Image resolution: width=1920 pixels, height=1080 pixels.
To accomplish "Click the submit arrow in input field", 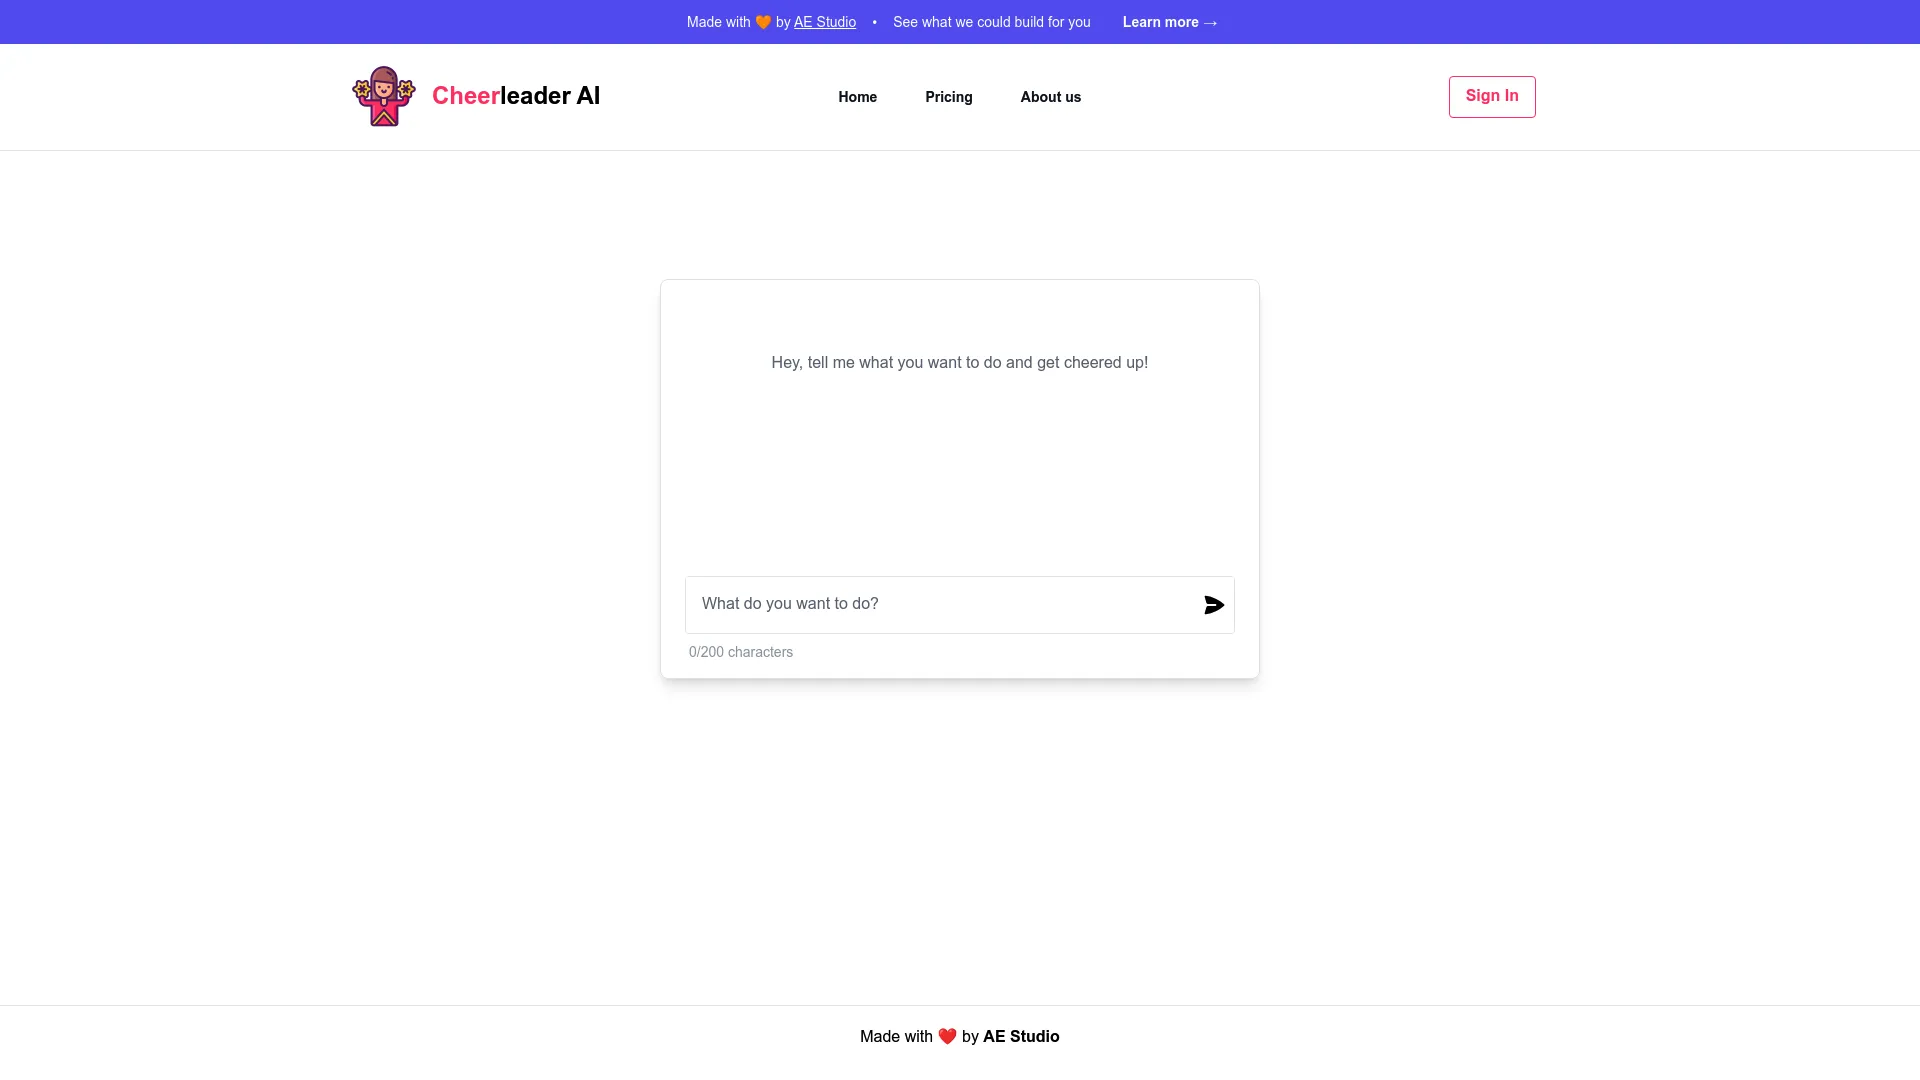I will (x=1213, y=604).
